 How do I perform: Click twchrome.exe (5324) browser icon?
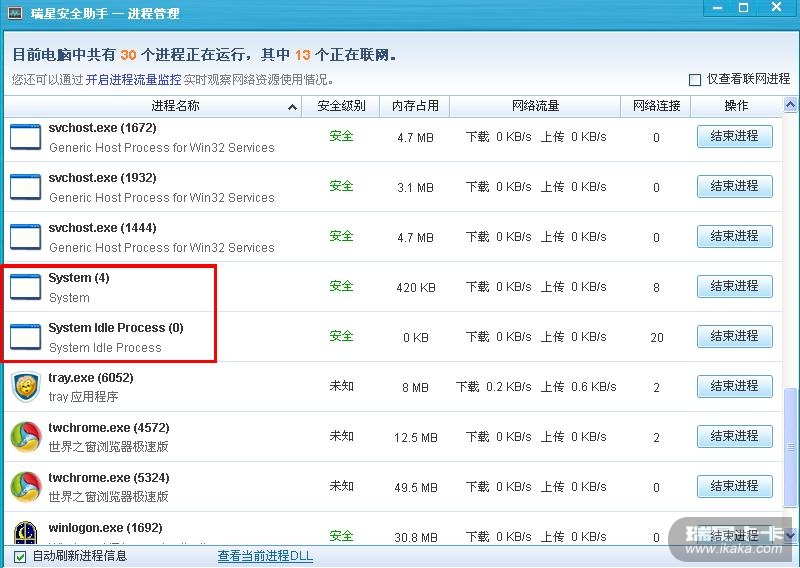pyautogui.click(x=26, y=487)
